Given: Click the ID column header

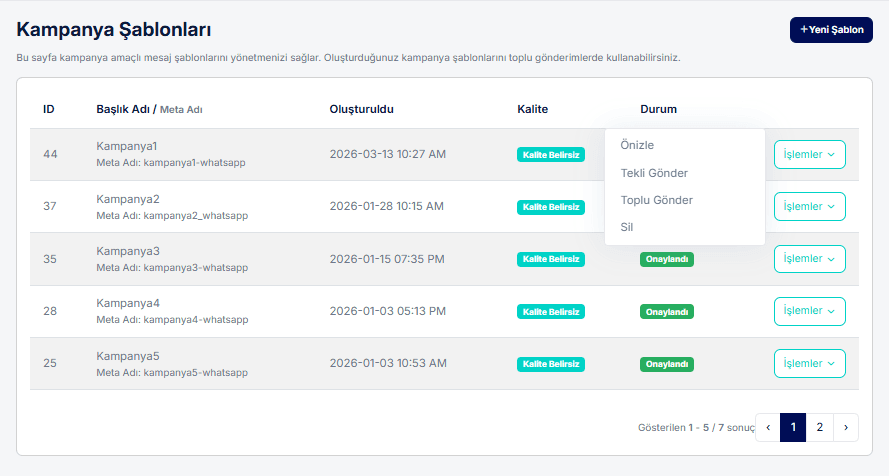Looking at the screenshot, I should [x=49, y=108].
